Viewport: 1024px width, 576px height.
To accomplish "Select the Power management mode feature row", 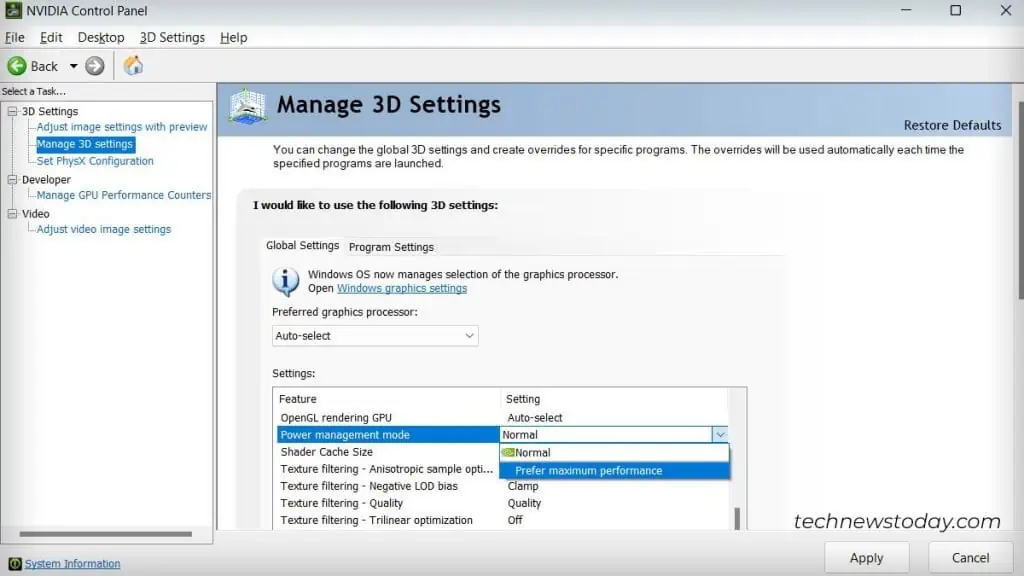I will pyautogui.click(x=389, y=434).
